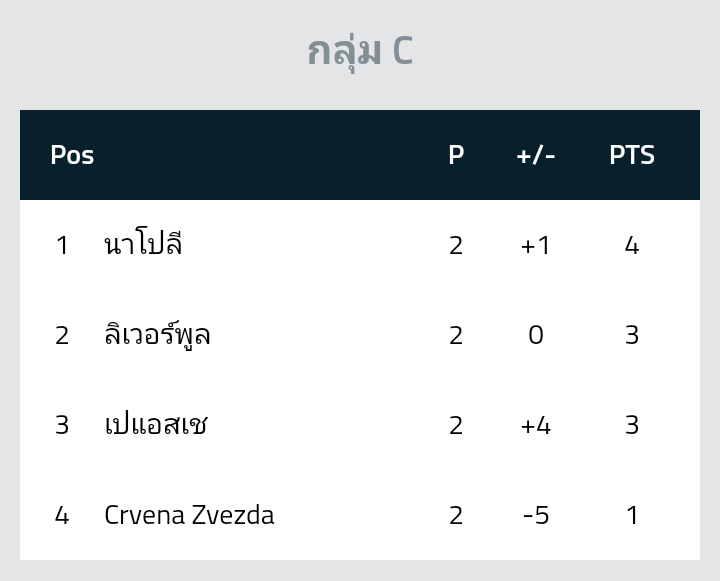
Task: Click the P column header
Action: 456,155
